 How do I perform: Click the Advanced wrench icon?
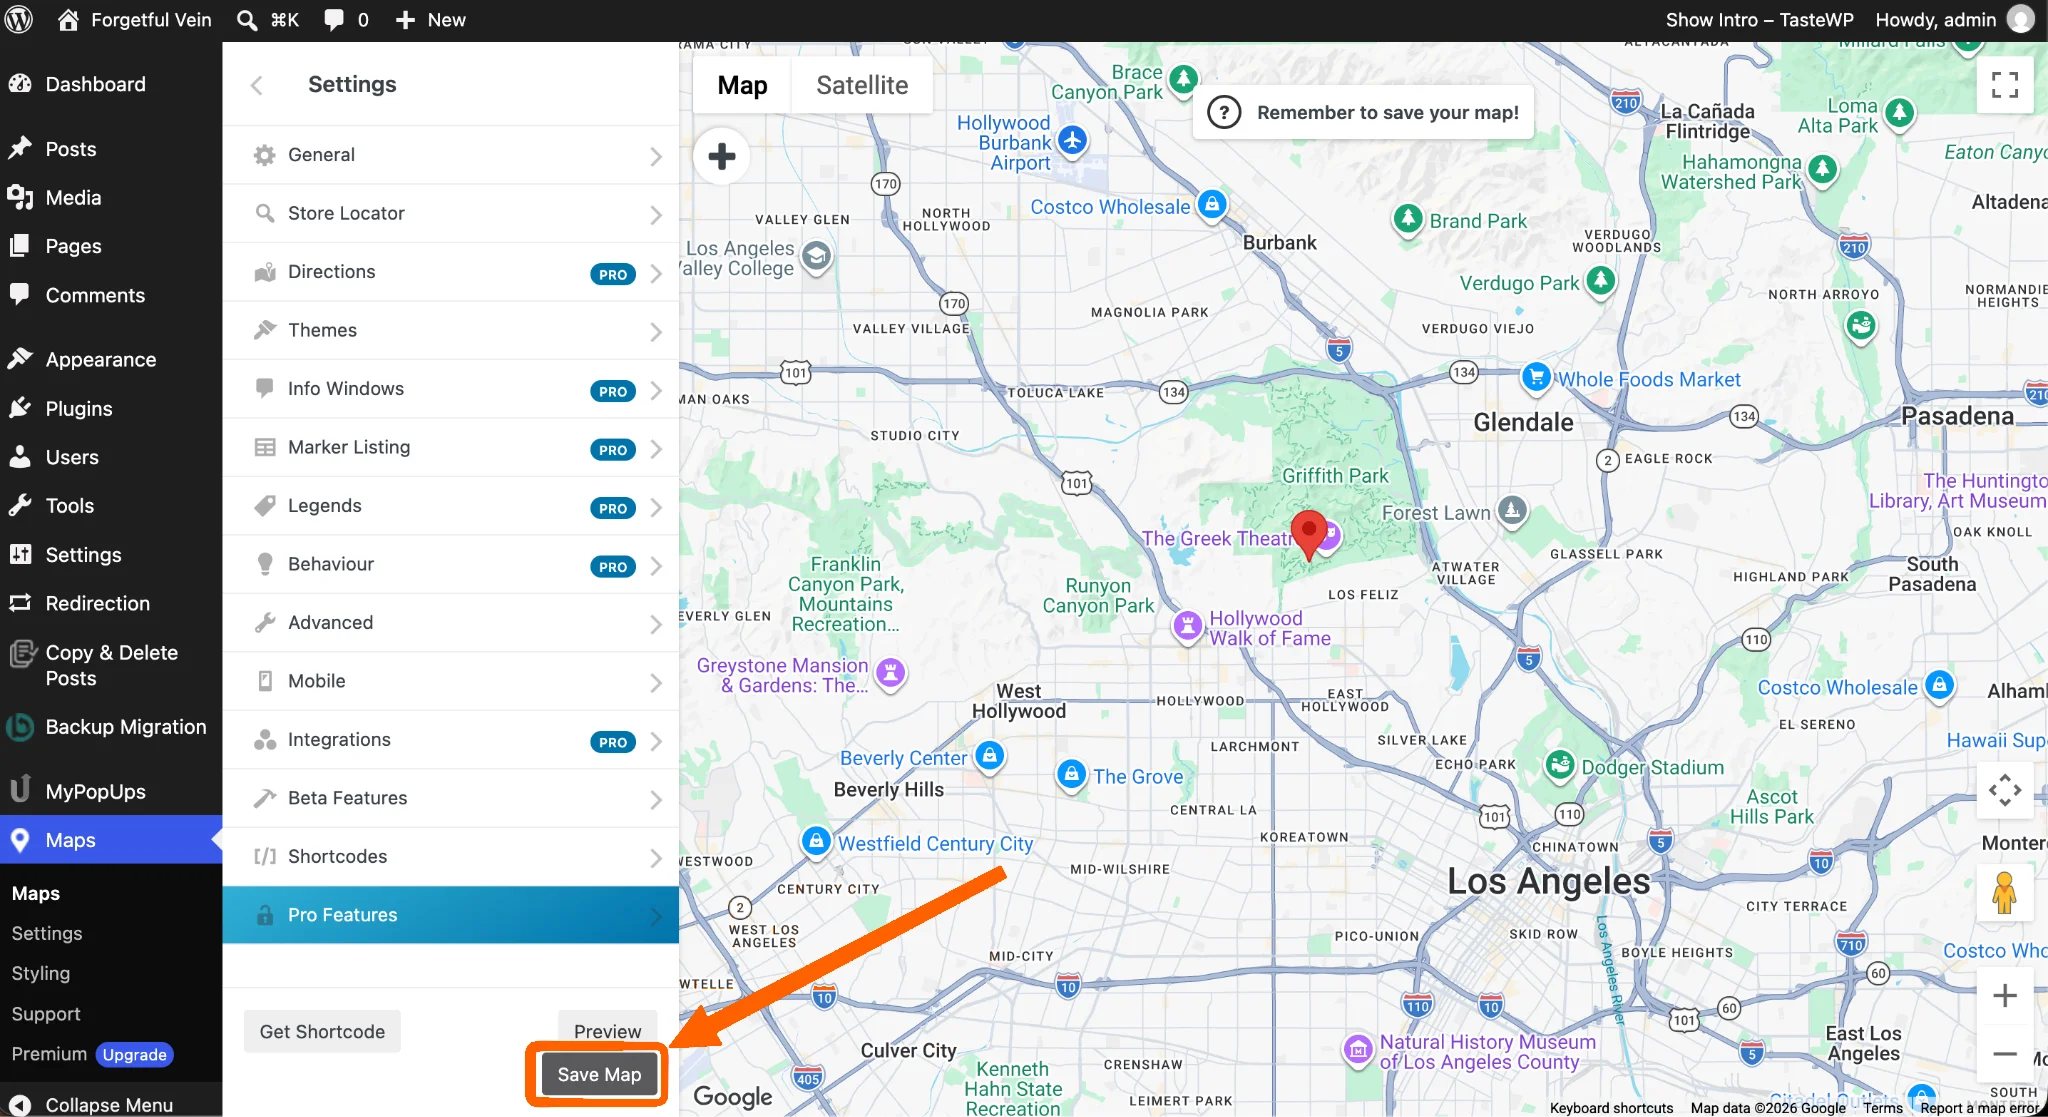coord(264,623)
